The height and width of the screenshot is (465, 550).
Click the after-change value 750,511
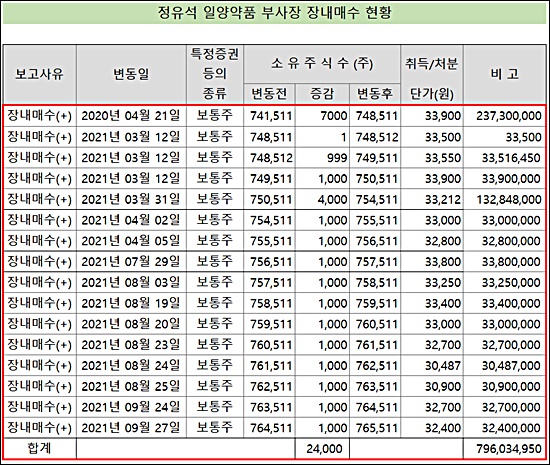coord(377,178)
